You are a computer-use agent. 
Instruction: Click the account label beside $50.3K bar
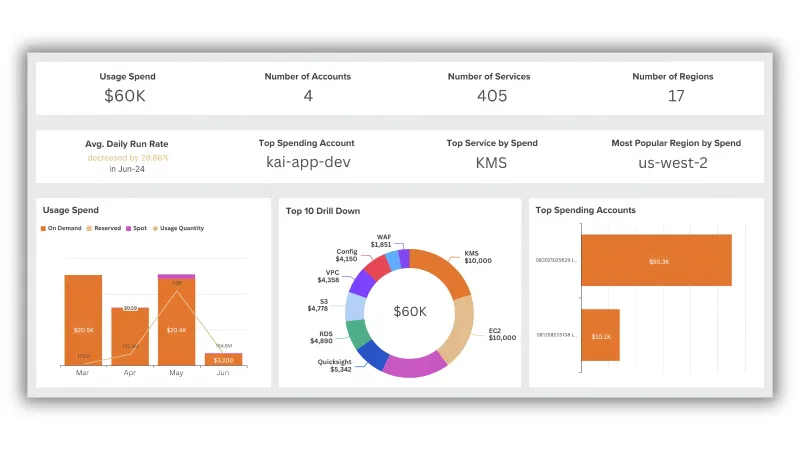point(556,260)
